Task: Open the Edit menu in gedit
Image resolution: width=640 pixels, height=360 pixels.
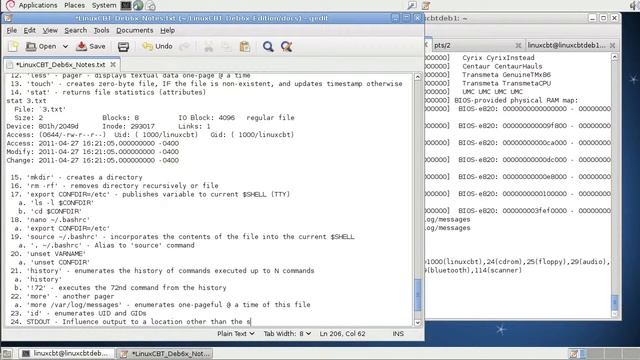Action: coord(29,30)
